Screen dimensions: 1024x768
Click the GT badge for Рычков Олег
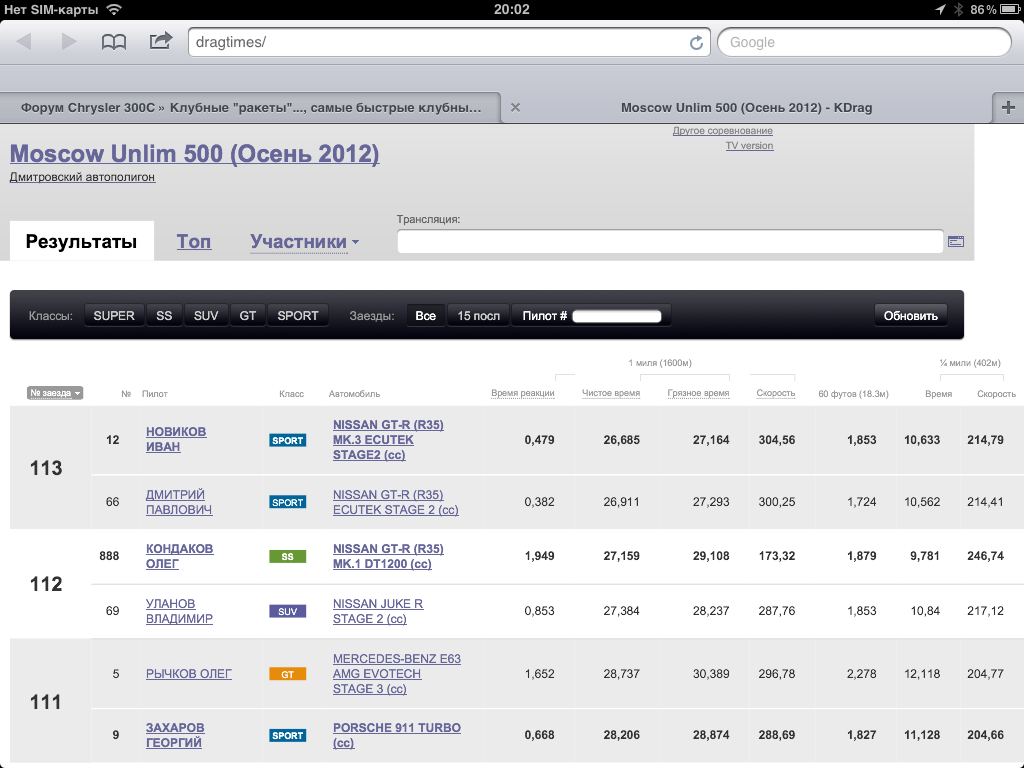[x=287, y=674]
